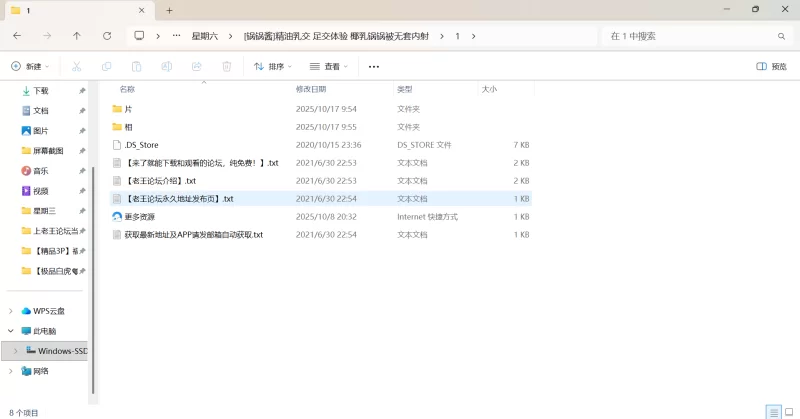The width and height of the screenshot is (800, 419).
Task: Open the 查看 view dropdown
Action: 328,66
